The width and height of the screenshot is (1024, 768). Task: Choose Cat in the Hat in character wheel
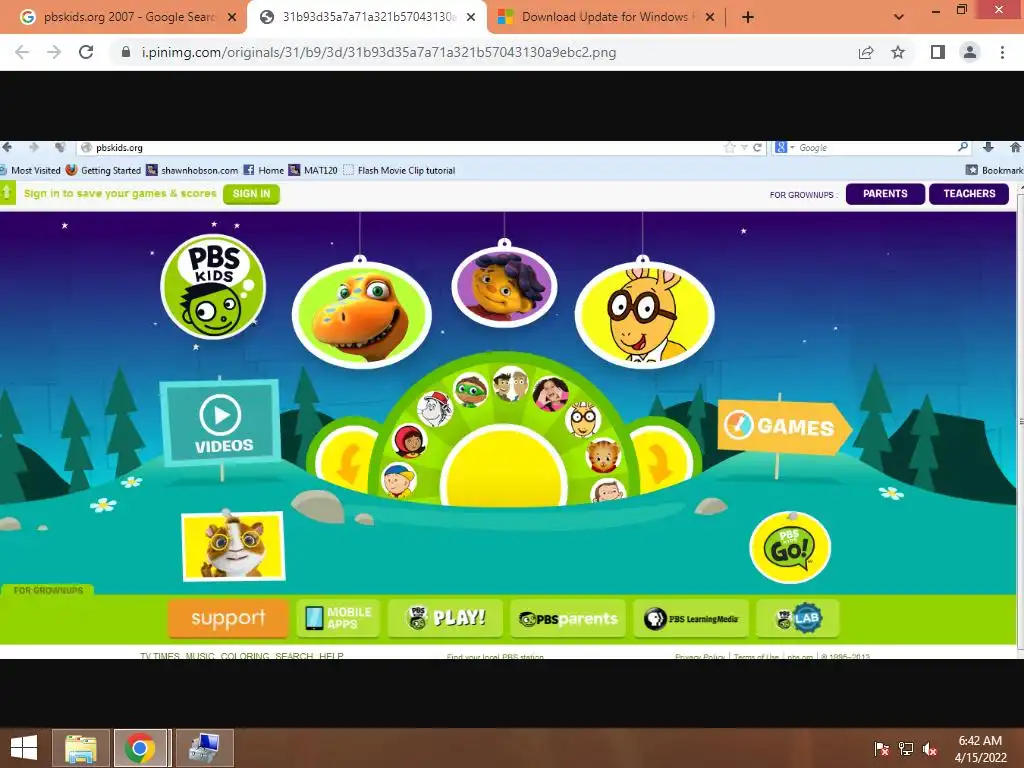coord(434,409)
